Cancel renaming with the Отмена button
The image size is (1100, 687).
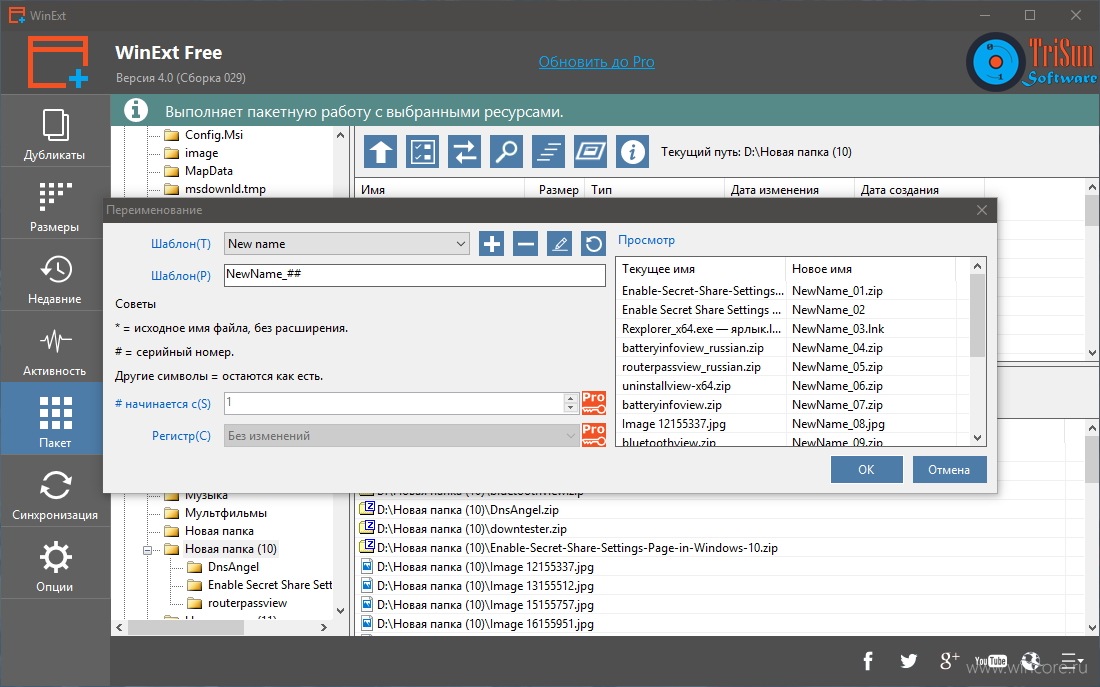pyautogui.click(x=949, y=469)
